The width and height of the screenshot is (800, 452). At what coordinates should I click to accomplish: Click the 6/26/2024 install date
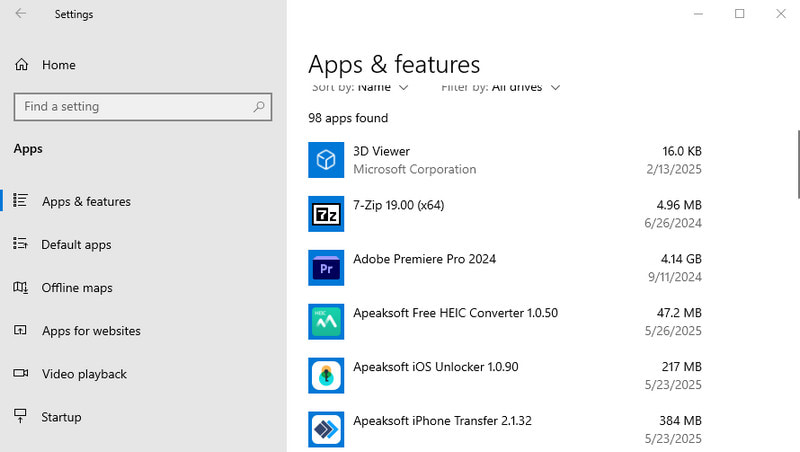tap(673, 223)
